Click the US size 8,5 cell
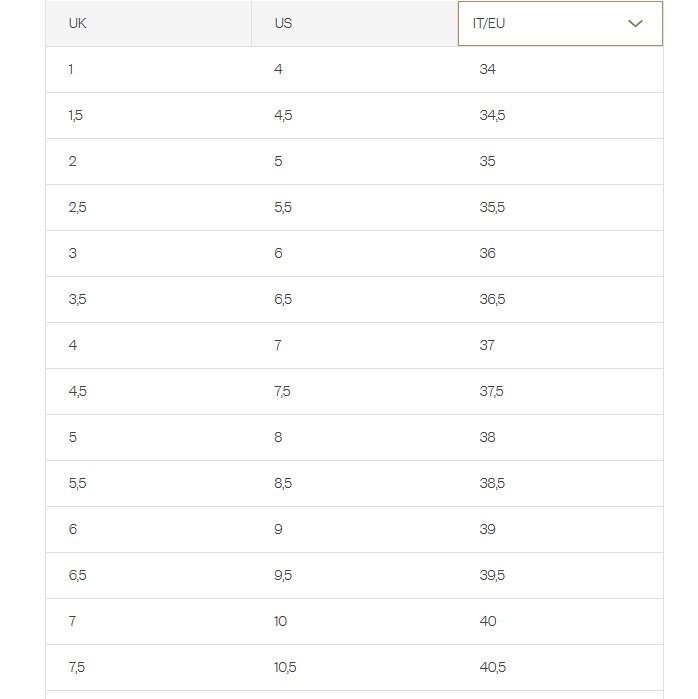 (x=354, y=483)
